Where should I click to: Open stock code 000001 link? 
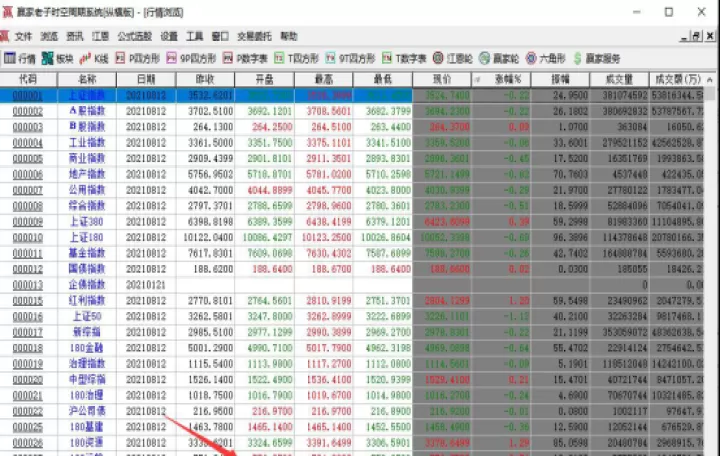[28, 96]
